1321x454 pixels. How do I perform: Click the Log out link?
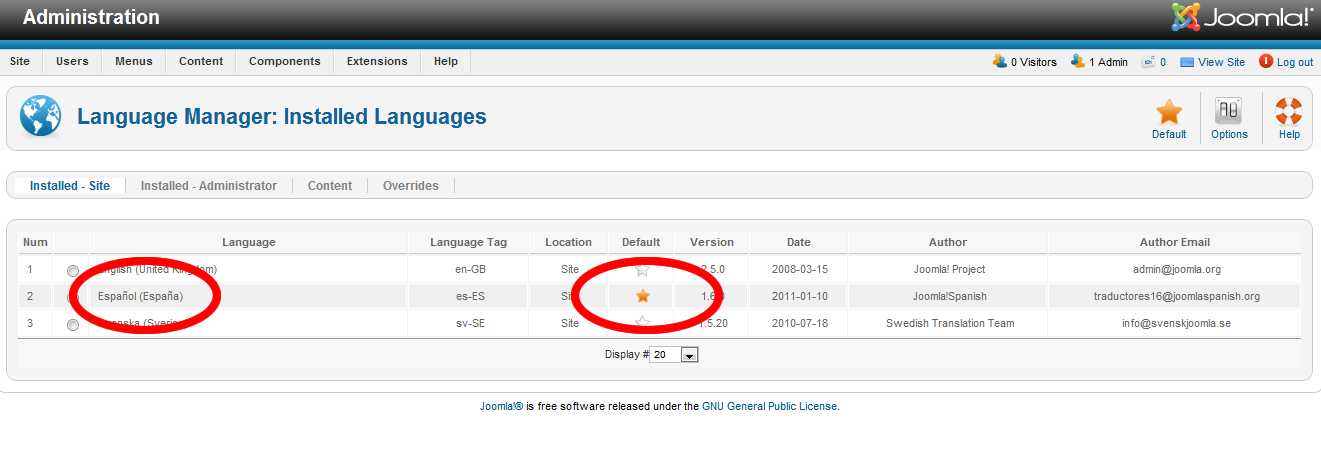tap(1295, 62)
